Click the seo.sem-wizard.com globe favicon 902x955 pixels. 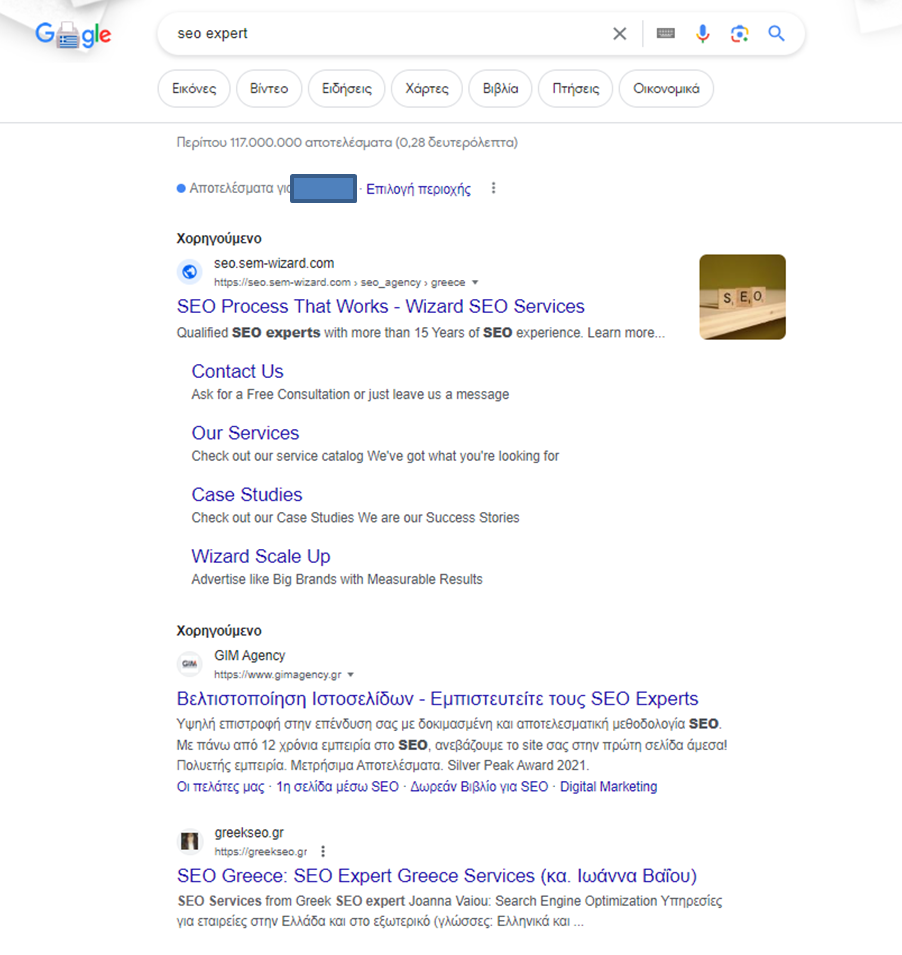click(x=189, y=272)
